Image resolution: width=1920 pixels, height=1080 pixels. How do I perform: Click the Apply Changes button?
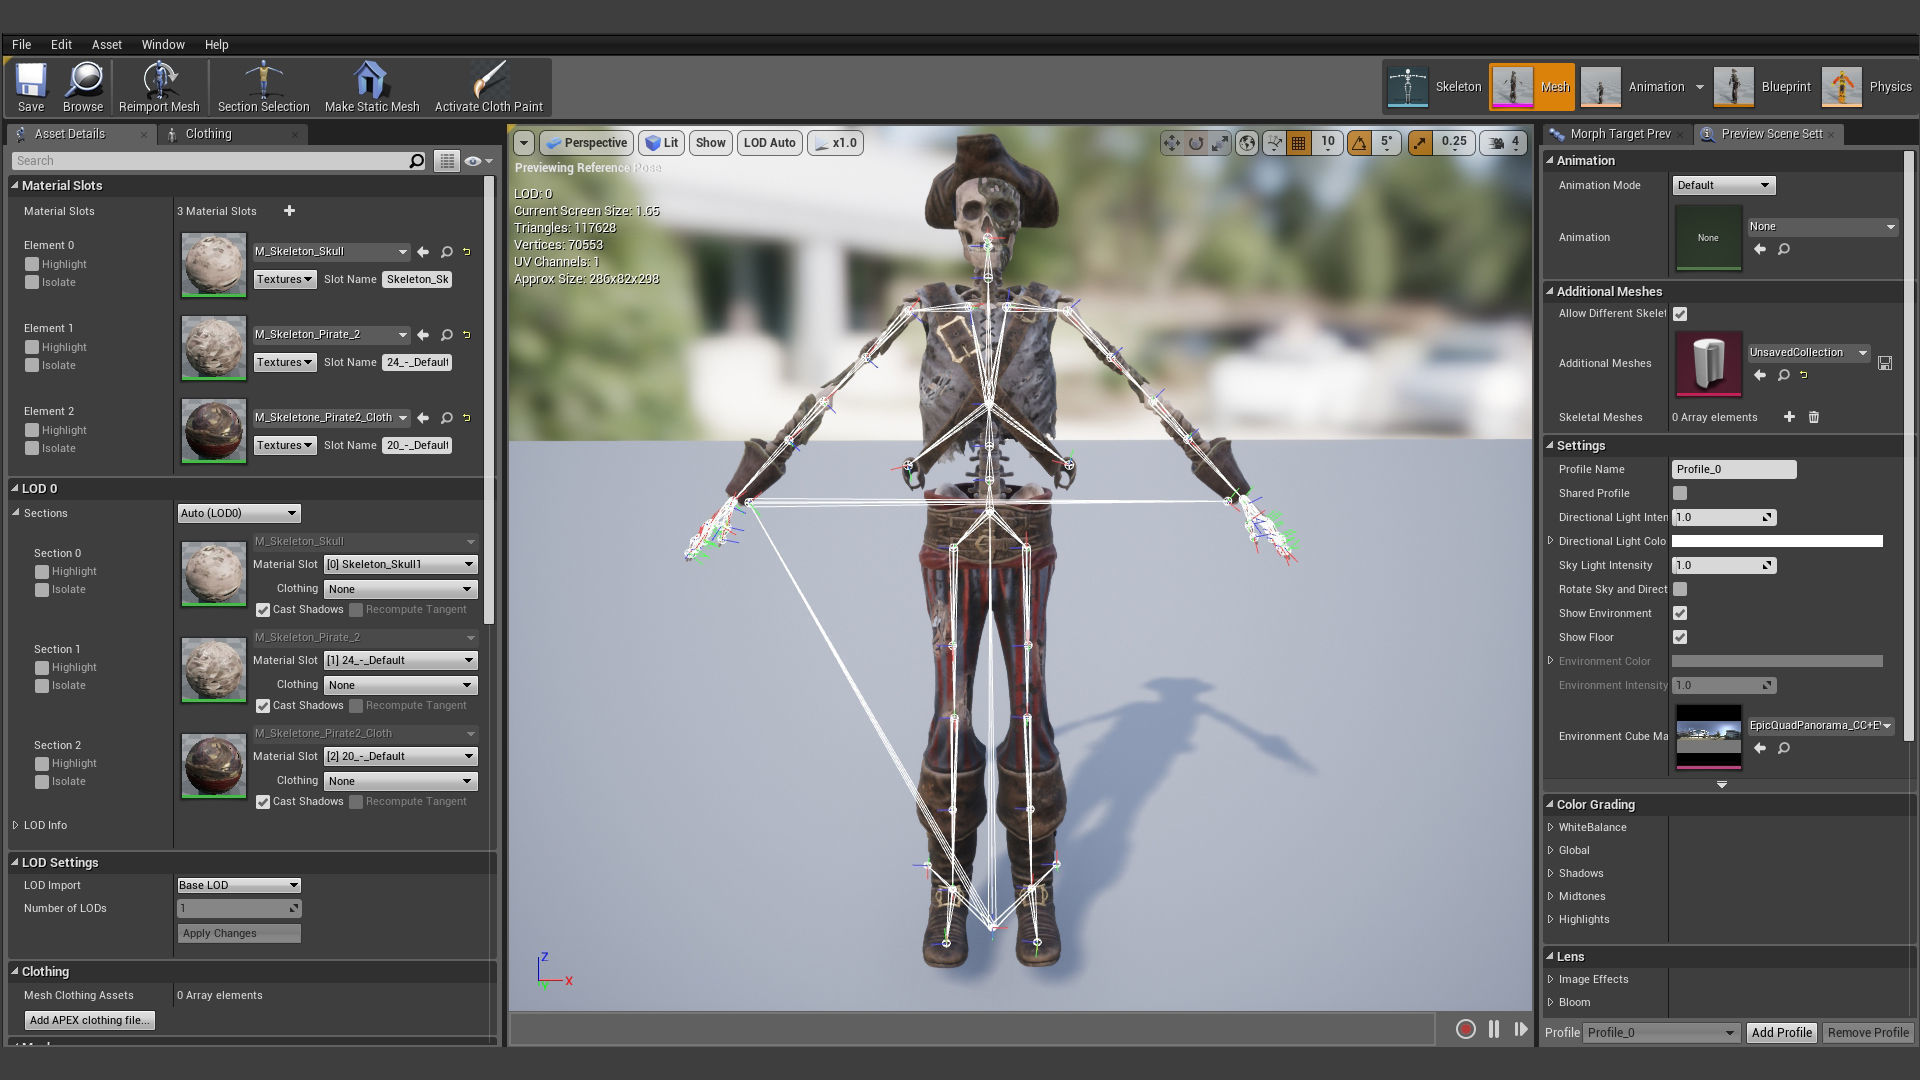pyautogui.click(x=239, y=933)
